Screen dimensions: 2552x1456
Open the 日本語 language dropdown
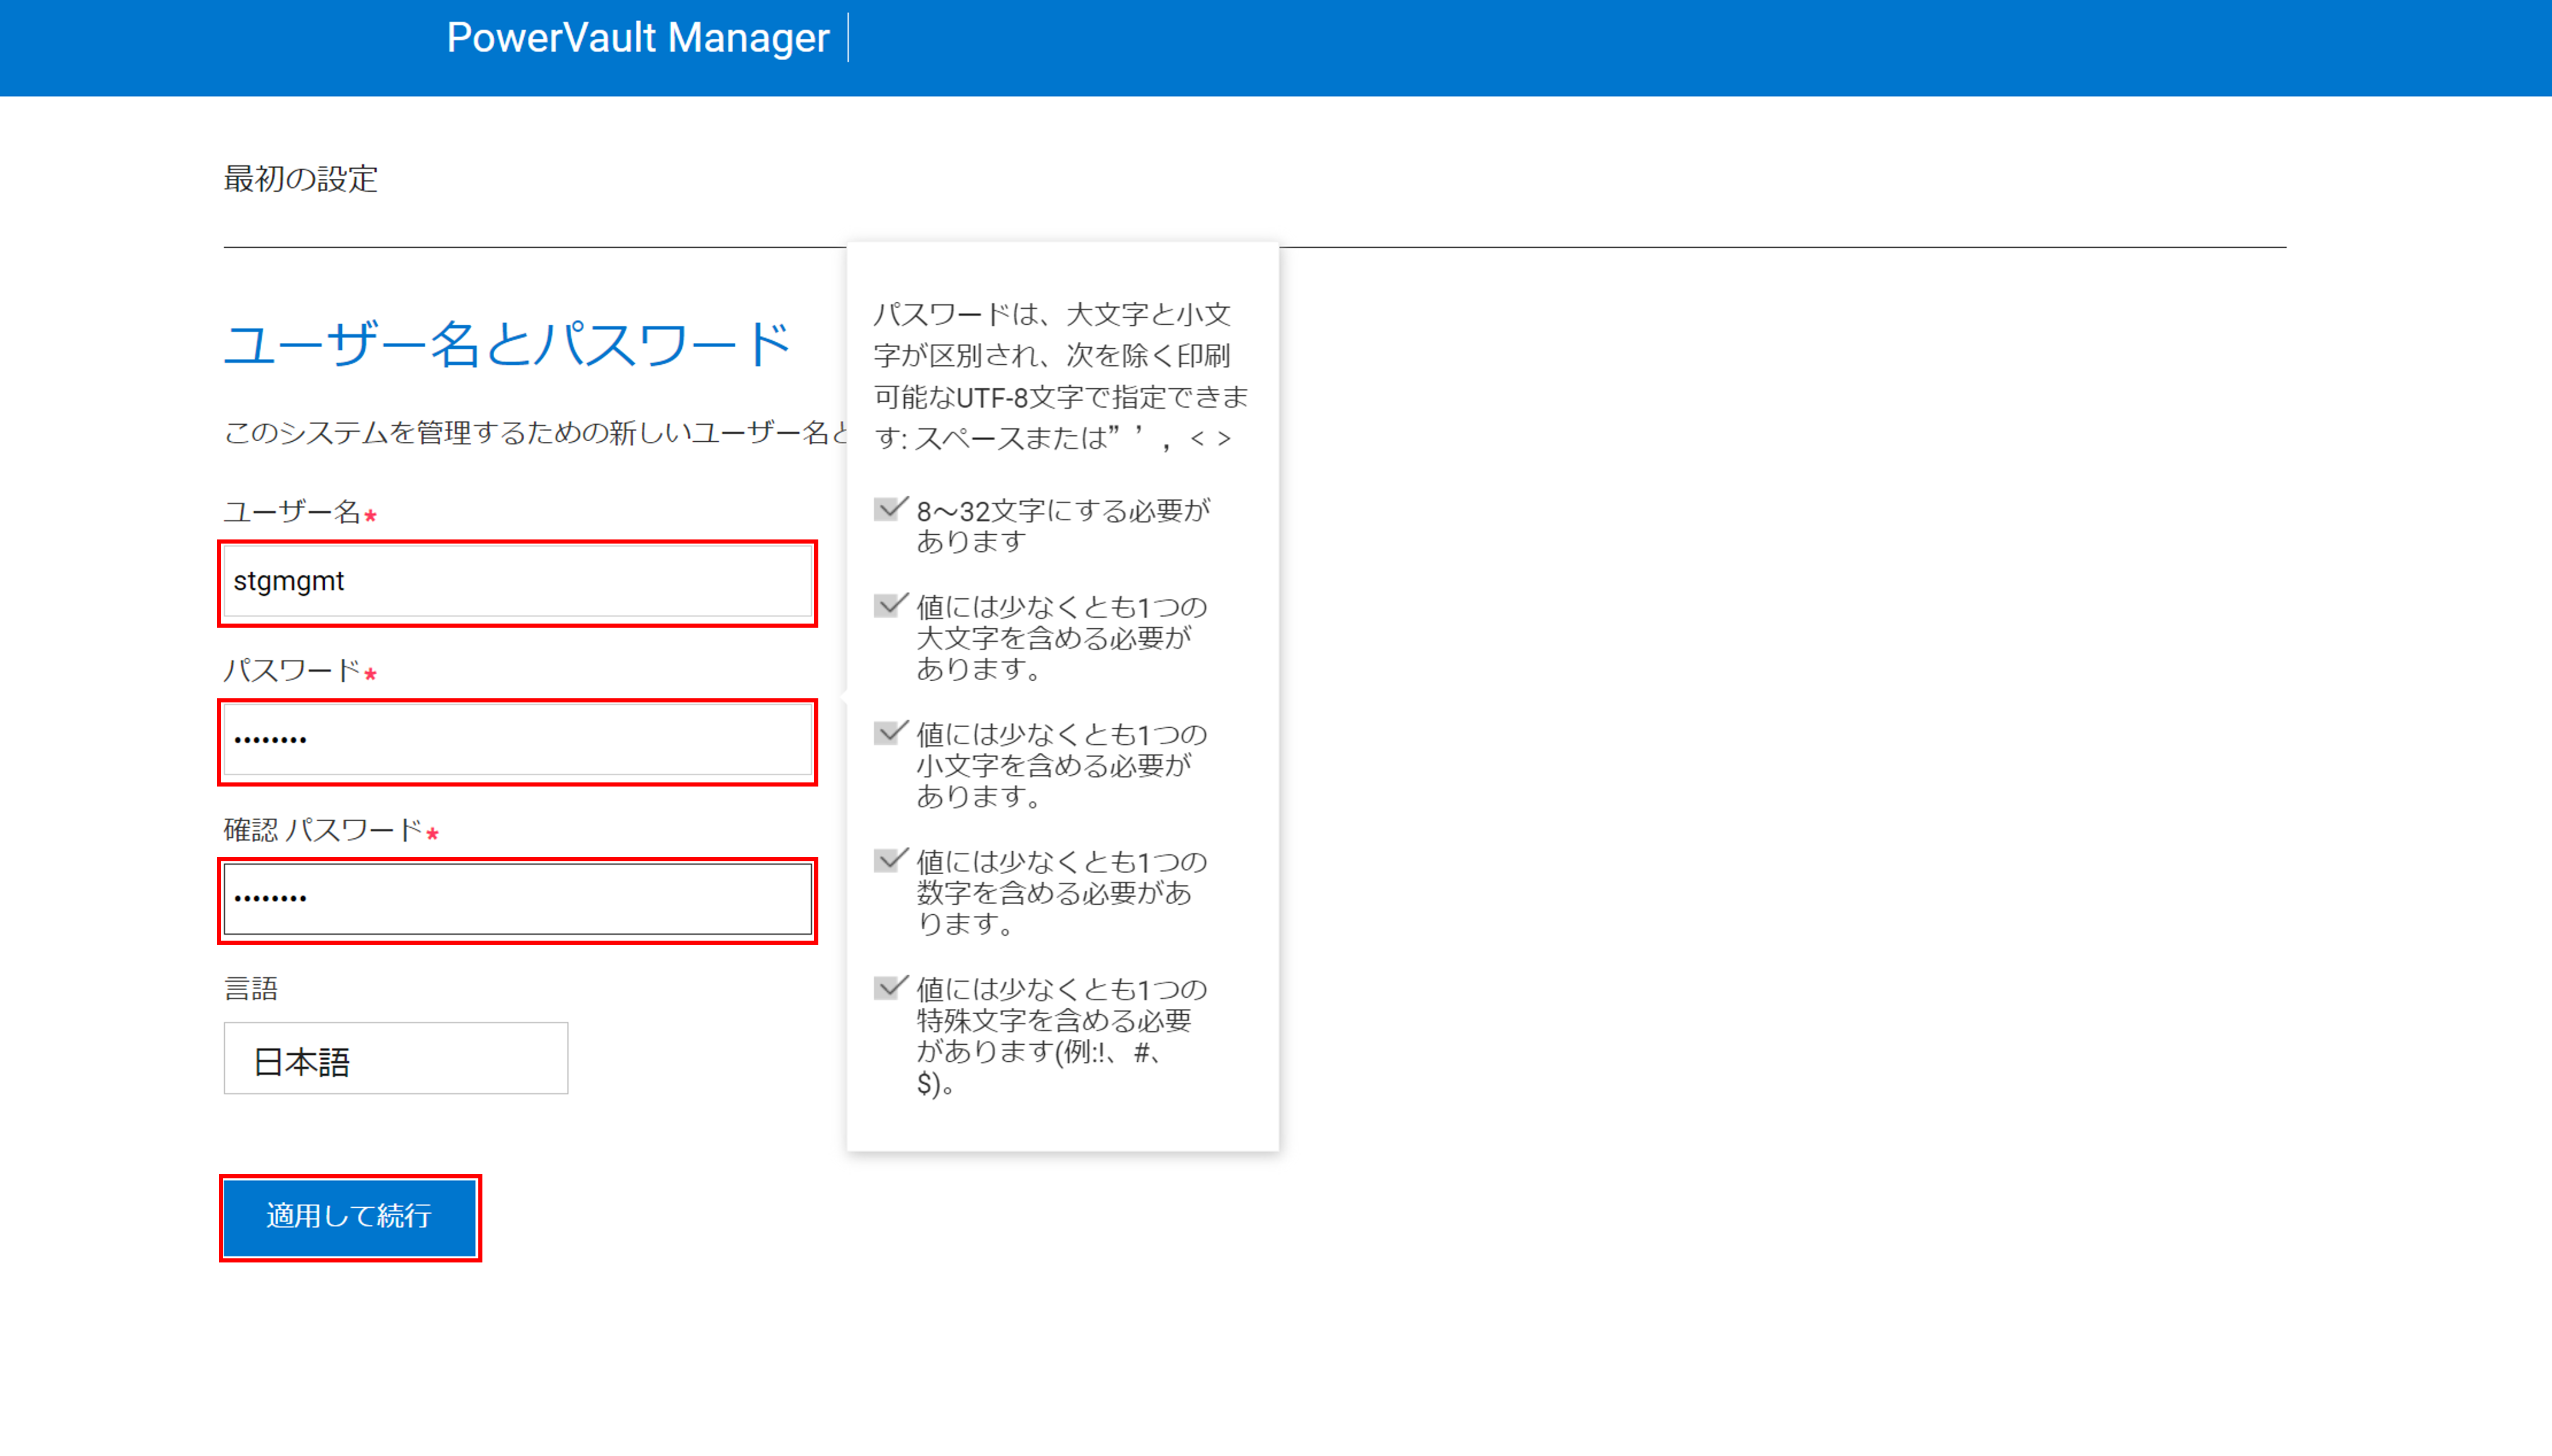pos(395,1059)
